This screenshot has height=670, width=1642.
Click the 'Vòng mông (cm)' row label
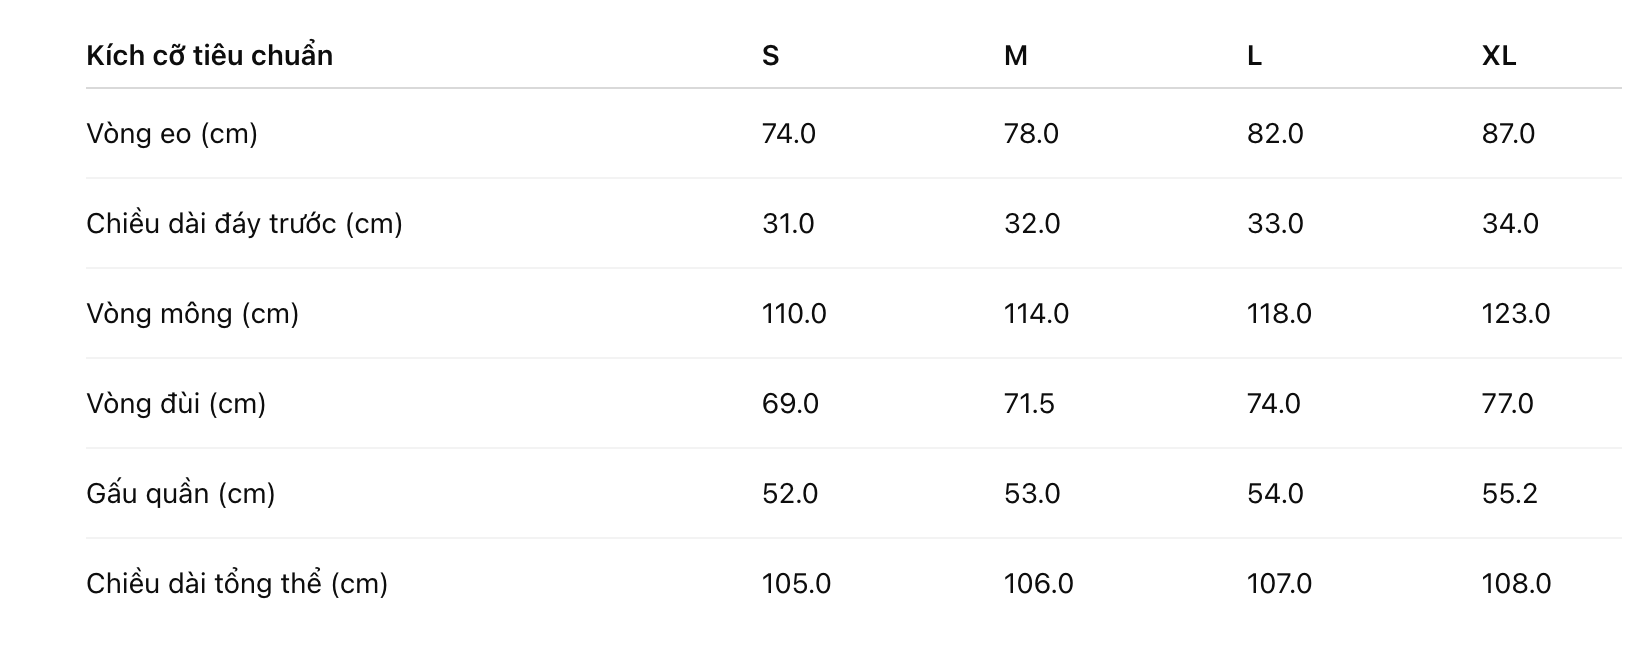point(192,314)
